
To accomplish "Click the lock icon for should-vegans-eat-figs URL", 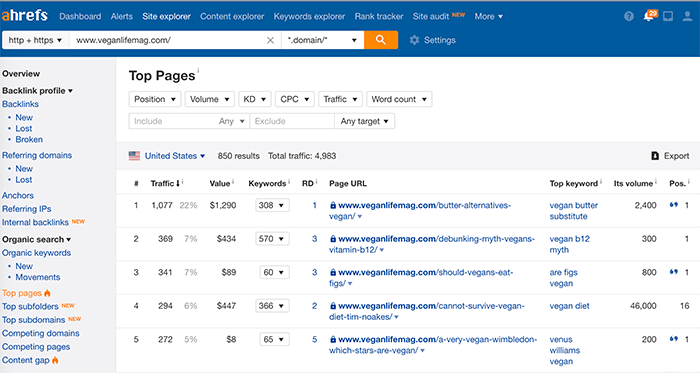I will (333, 272).
